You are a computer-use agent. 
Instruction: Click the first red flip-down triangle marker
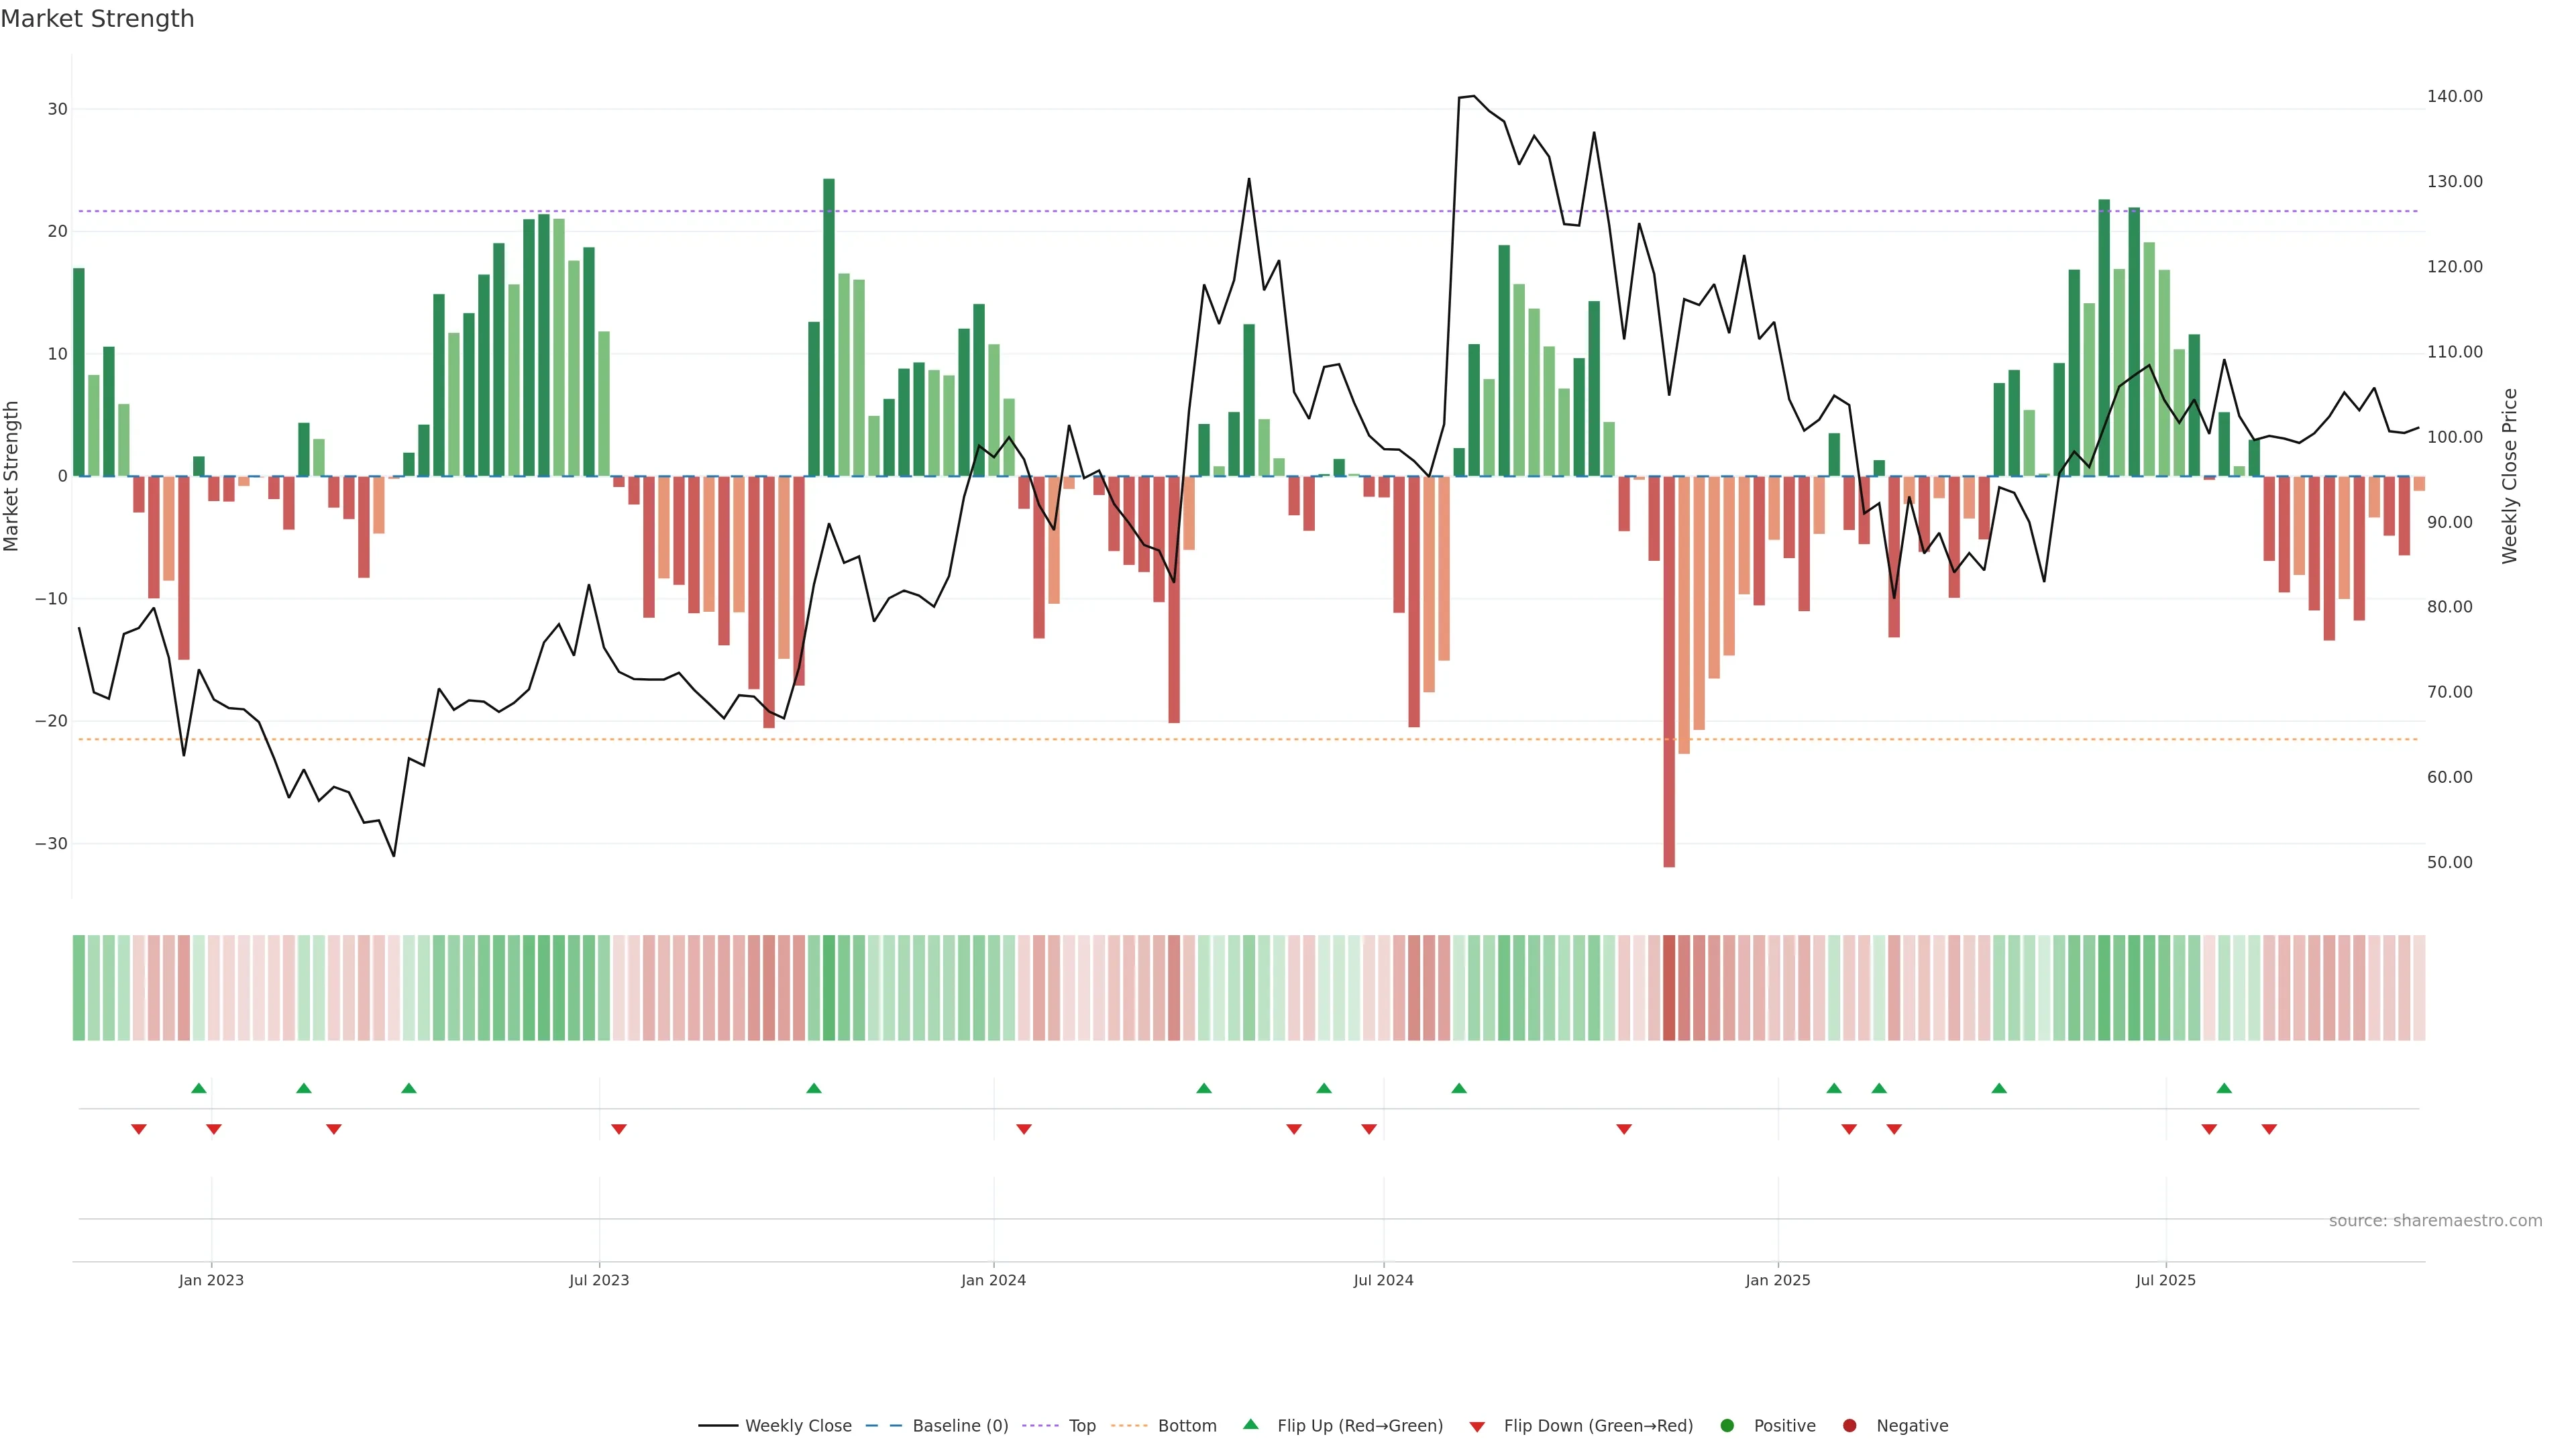pos(139,1129)
